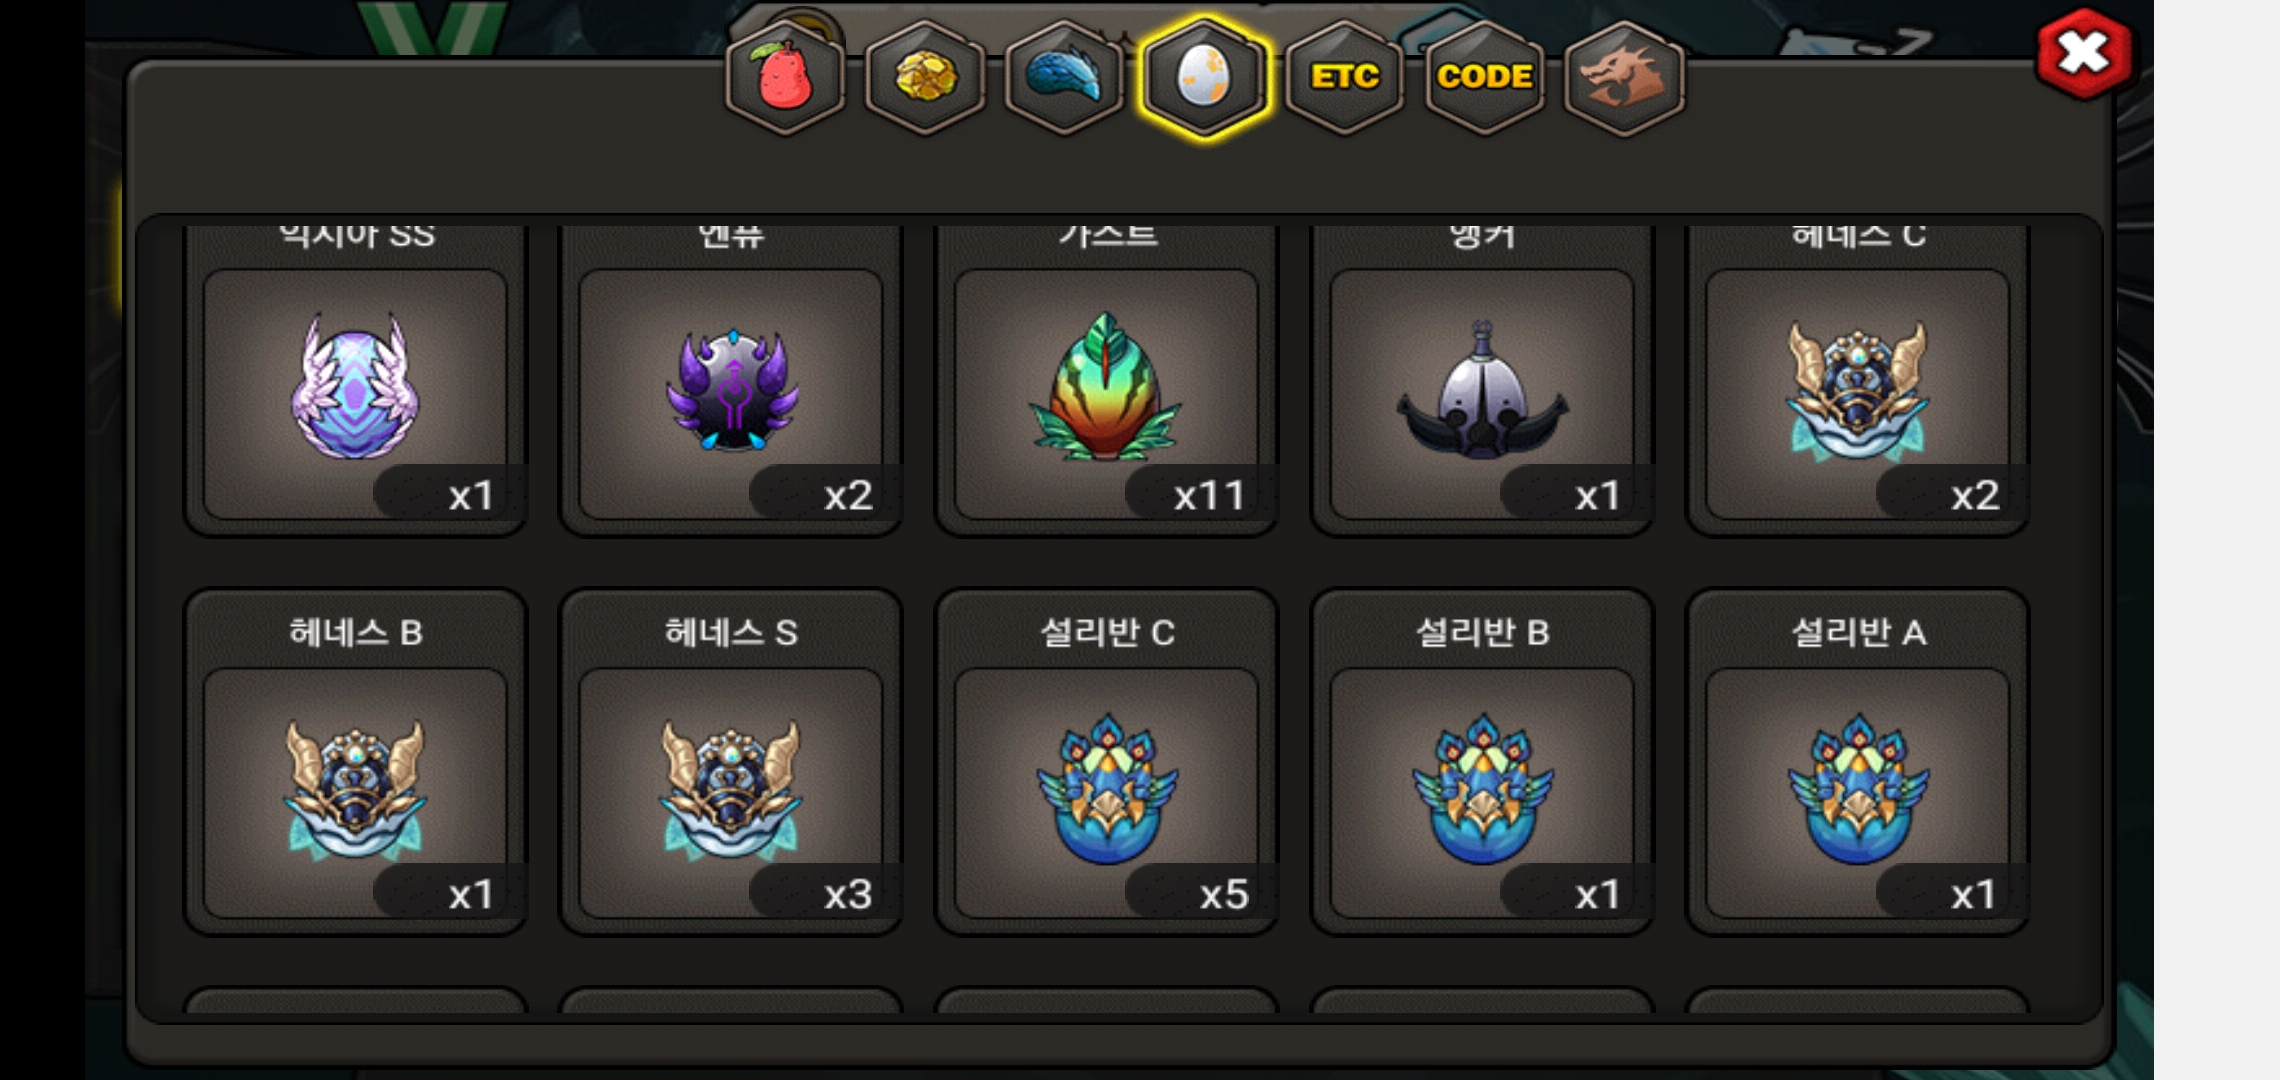Open the ETC tab

click(x=1345, y=78)
